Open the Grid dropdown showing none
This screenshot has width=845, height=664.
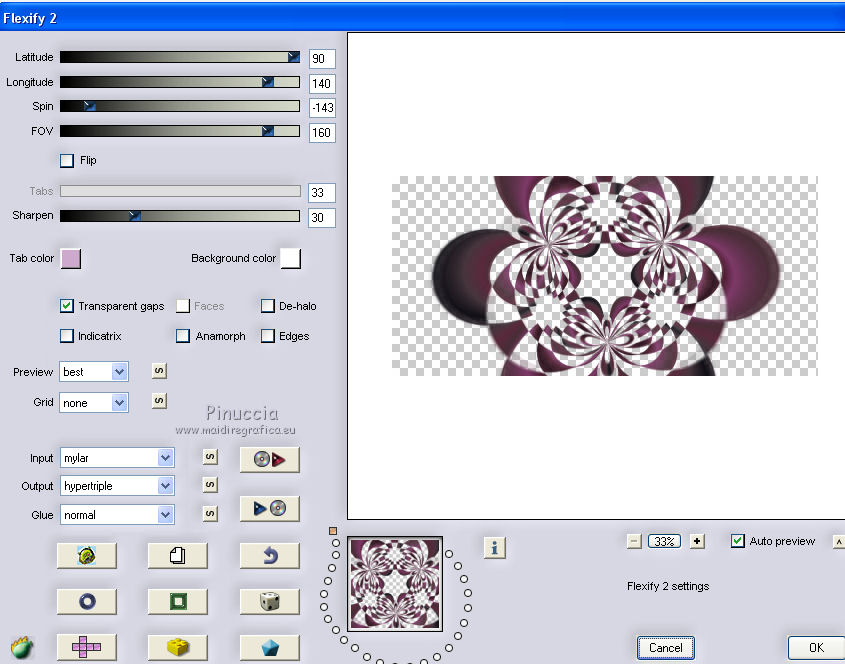[x=94, y=403]
